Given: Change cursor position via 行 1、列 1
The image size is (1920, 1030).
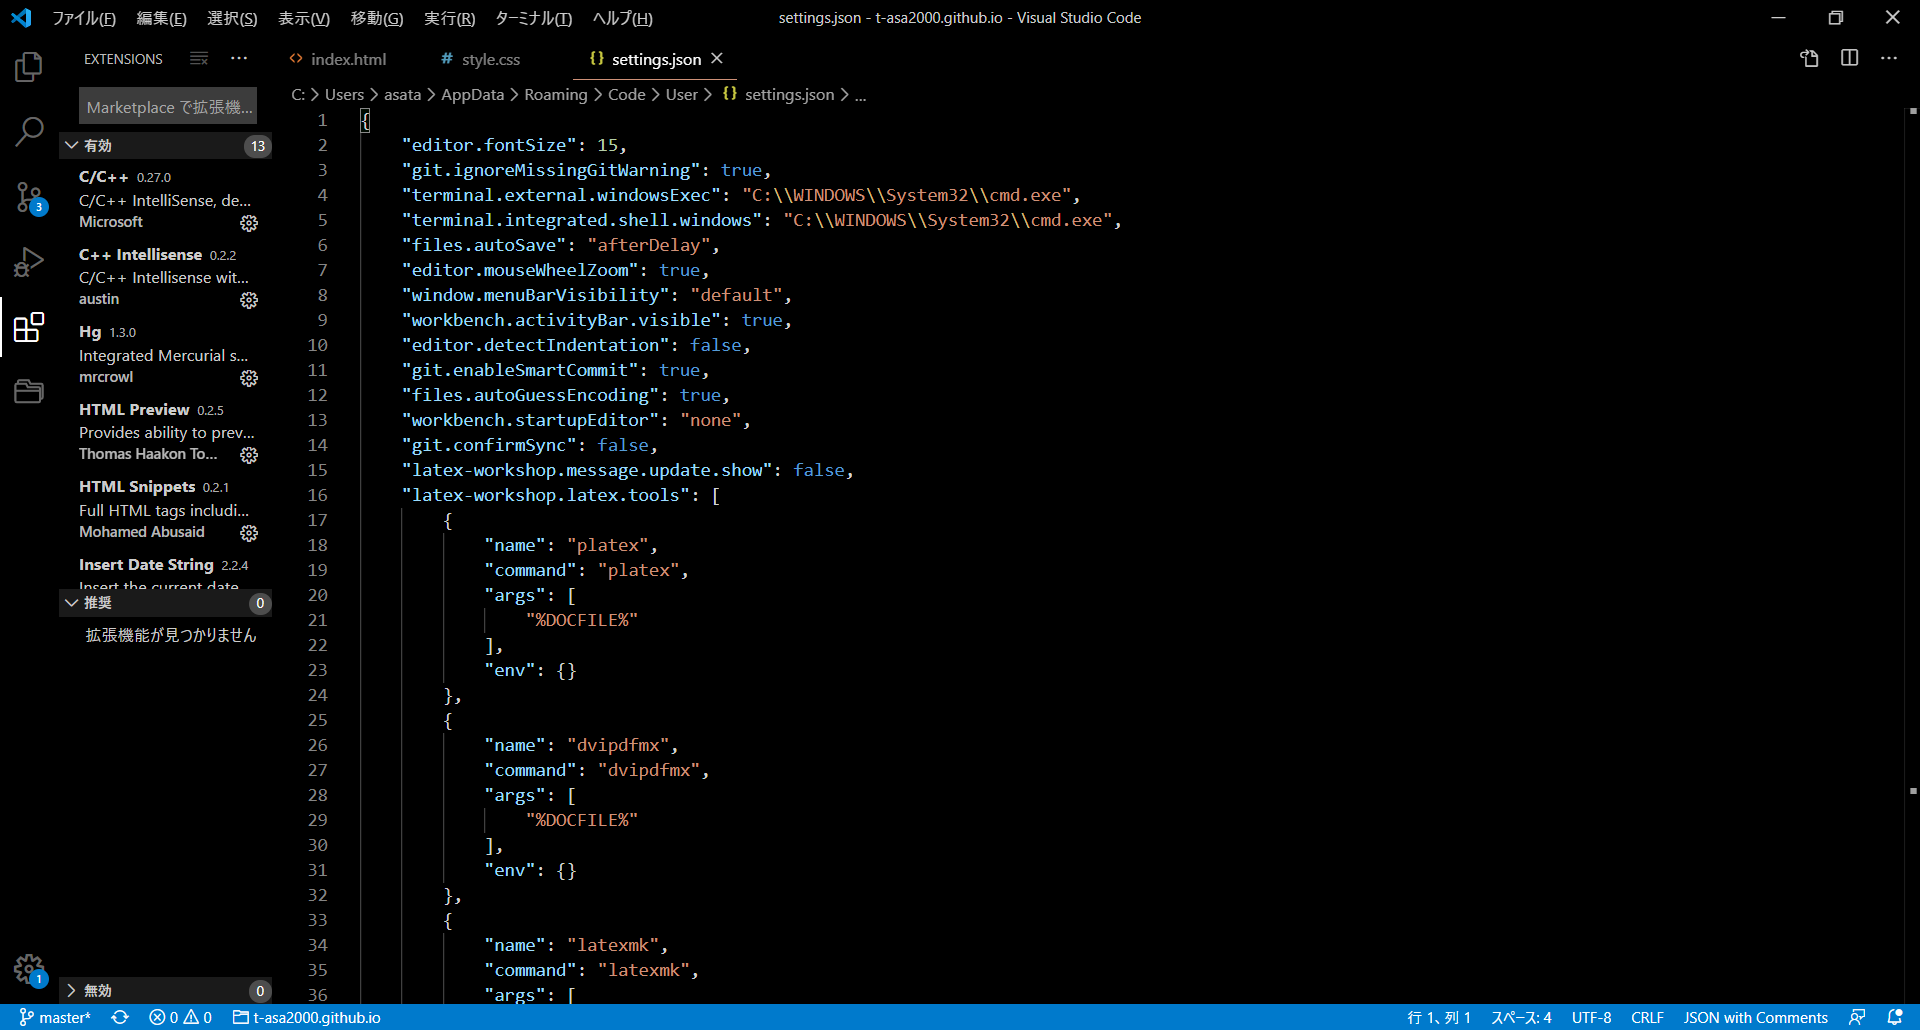Looking at the screenshot, I should click(x=1439, y=1017).
